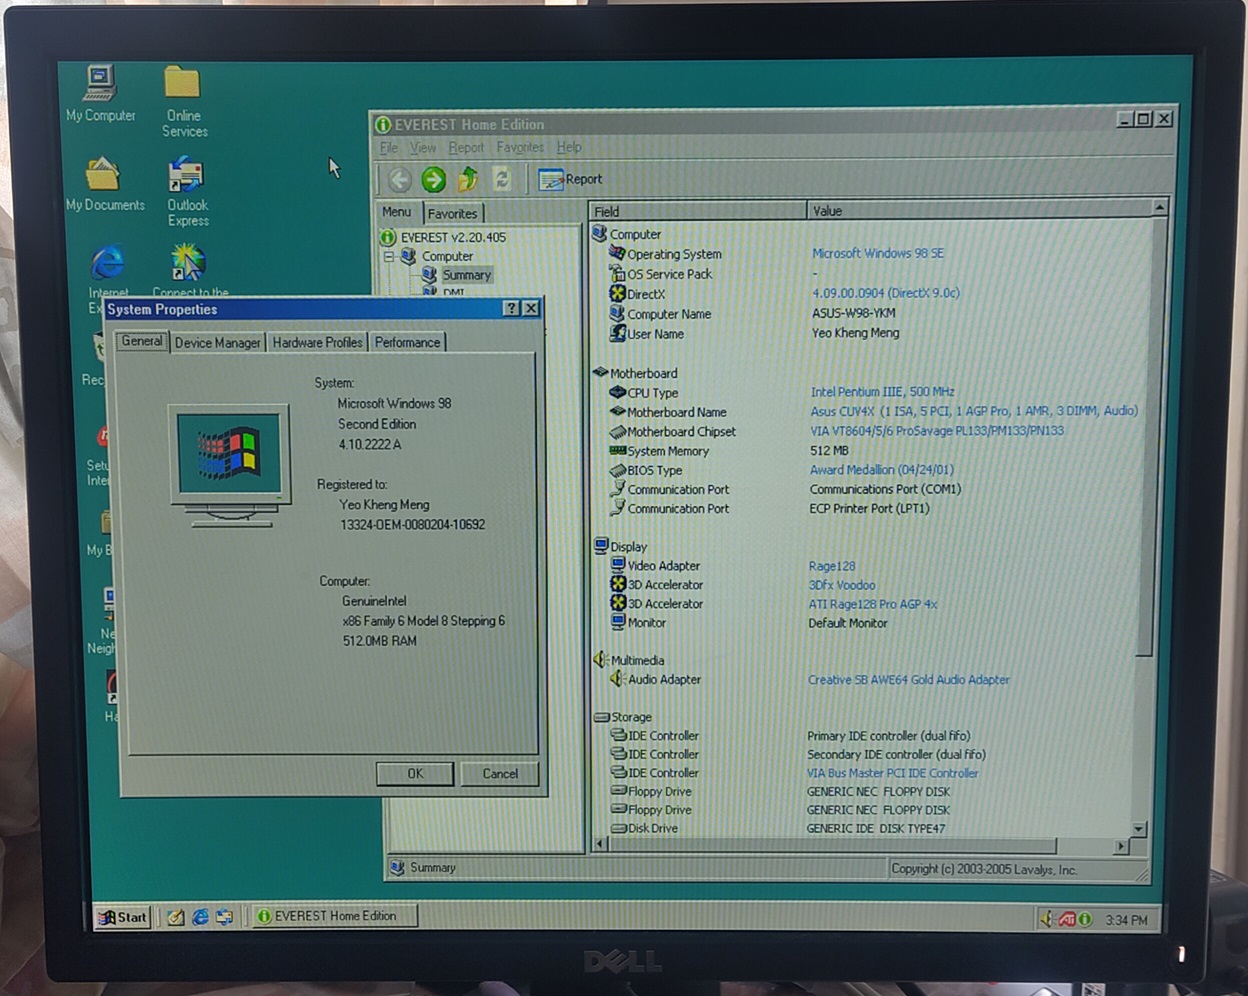Select Computer node in EVEREST tree
The image size is (1248, 996).
[x=447, y=256]
